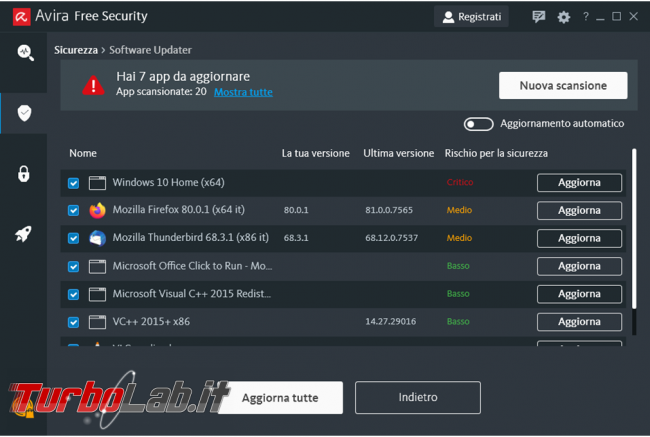The width and height of the screenshot is (650, 437).
Task: Open the Privacy padlock sidebar icon
Action: click(x=24, y=174)
